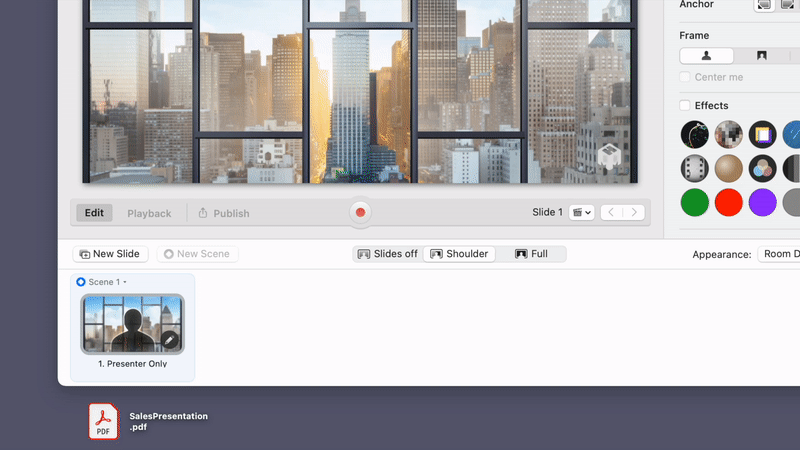Start recording with the red record button
Viewport: 800px width, 450px height.
(360, 212)
